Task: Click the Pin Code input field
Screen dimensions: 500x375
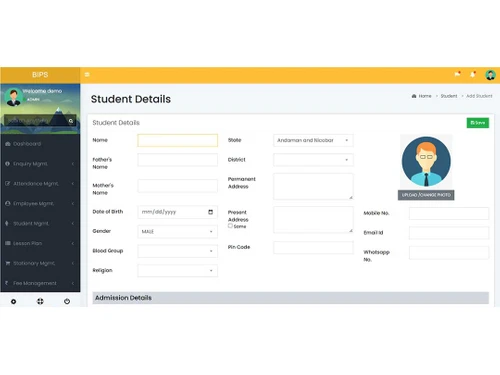Action: pyautogui.click(x=313, y=248)
